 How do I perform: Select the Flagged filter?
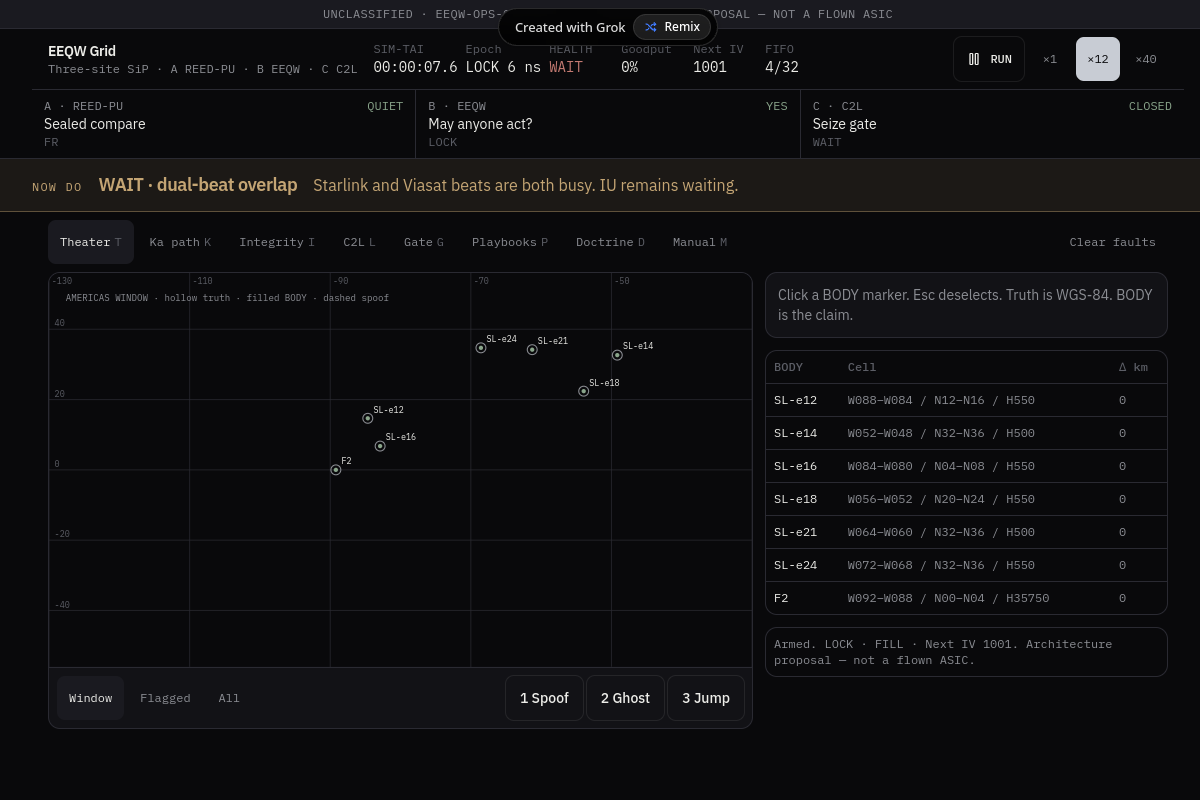point(165,698)
